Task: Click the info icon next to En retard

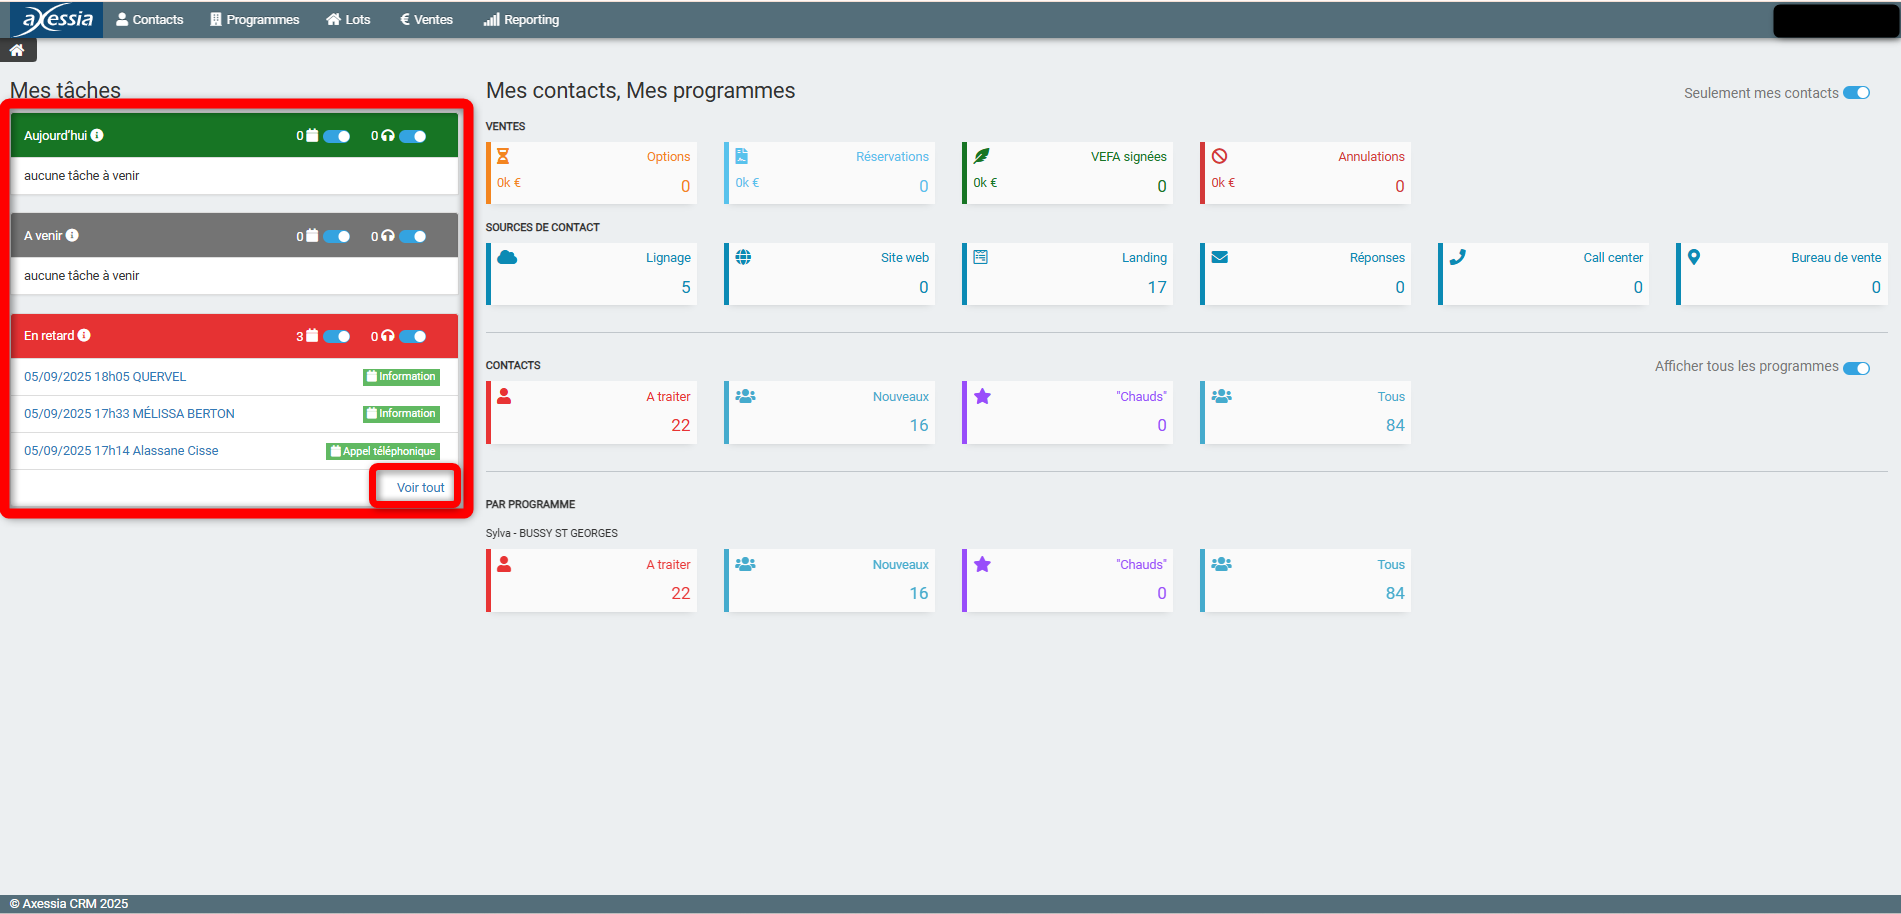Action: tap(84, 335)
